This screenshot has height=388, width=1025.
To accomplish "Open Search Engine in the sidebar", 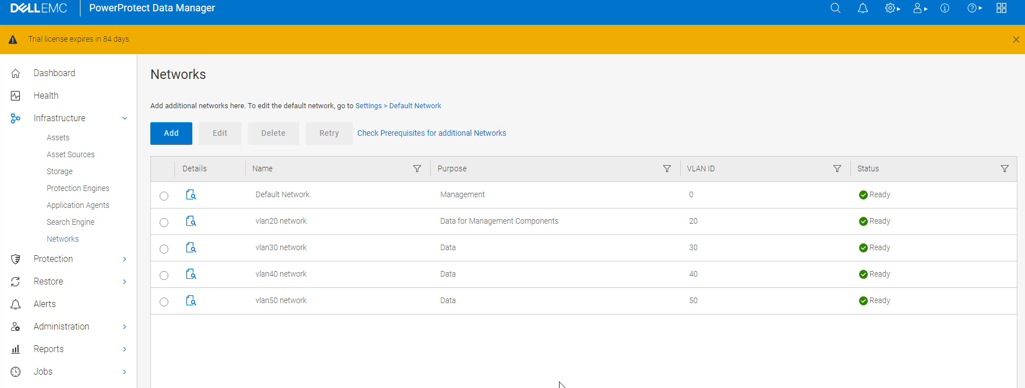I will tap(71, 222).
